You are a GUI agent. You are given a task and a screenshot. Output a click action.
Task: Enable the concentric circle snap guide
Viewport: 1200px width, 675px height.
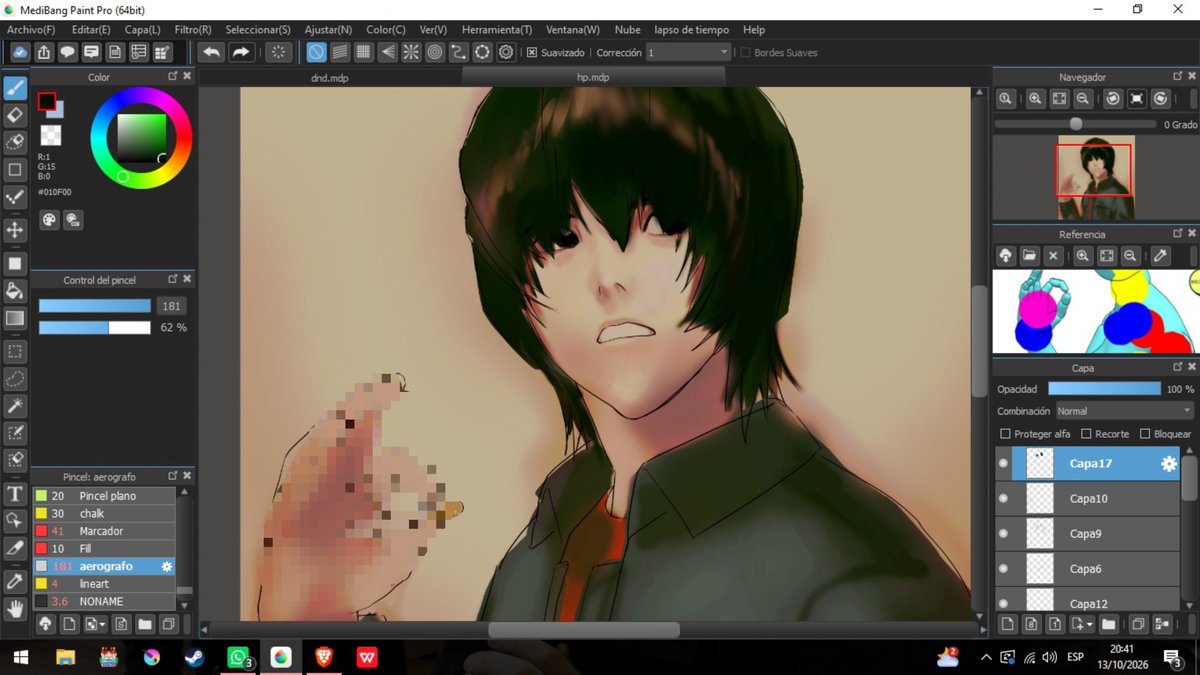tap(435, 52)
